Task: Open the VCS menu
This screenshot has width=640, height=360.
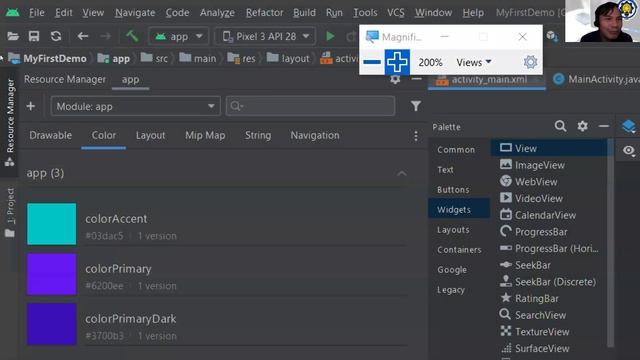Action: click(396, 13)
